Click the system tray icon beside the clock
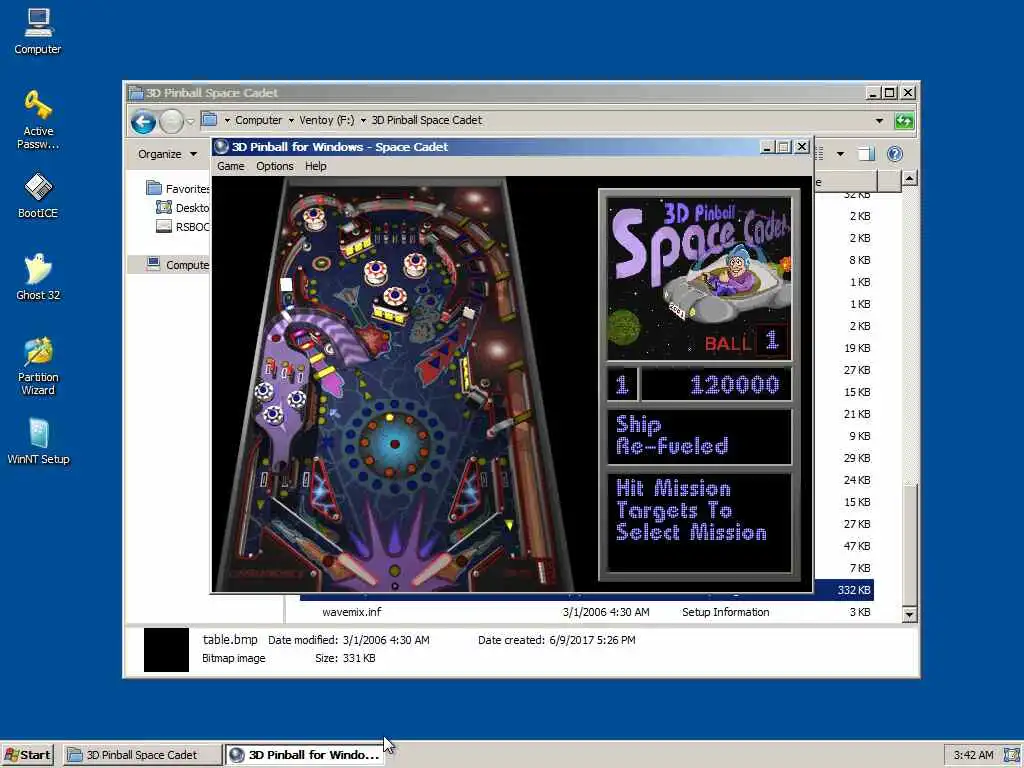 (1012, 755)
